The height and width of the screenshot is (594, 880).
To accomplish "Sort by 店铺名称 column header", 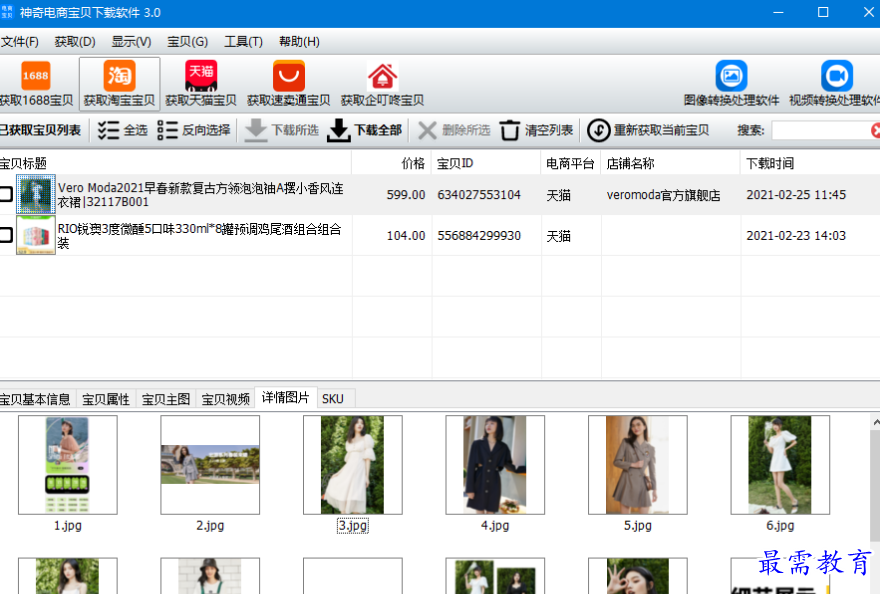I will (x=671, y=163).
